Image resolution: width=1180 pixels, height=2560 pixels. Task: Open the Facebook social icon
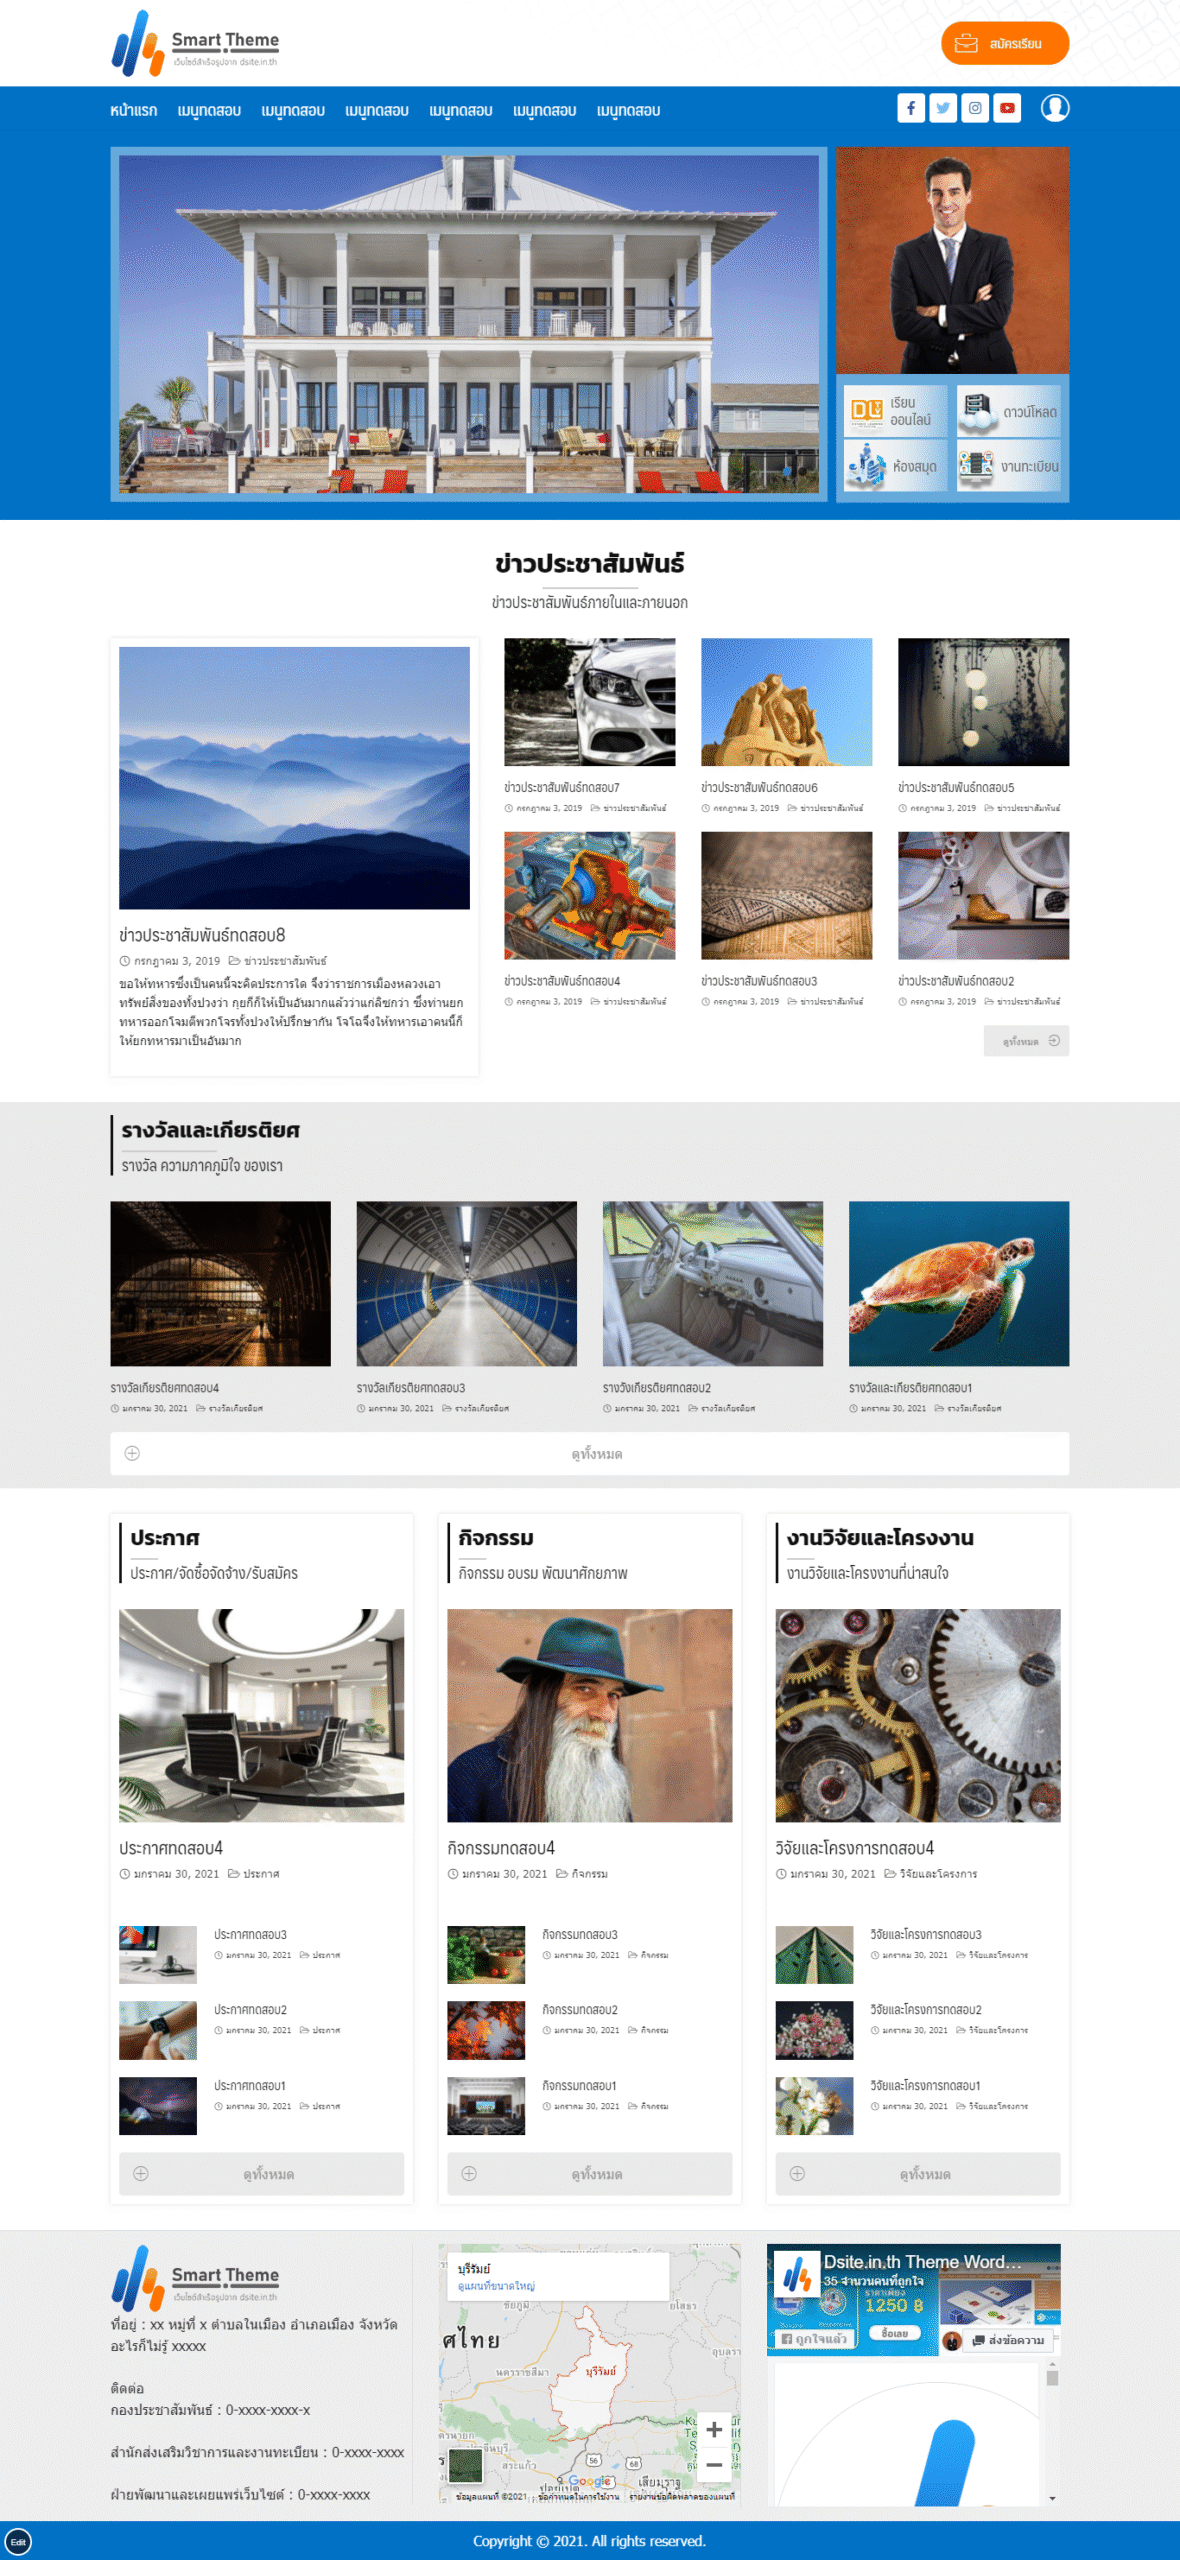click(x=911, y=108)
